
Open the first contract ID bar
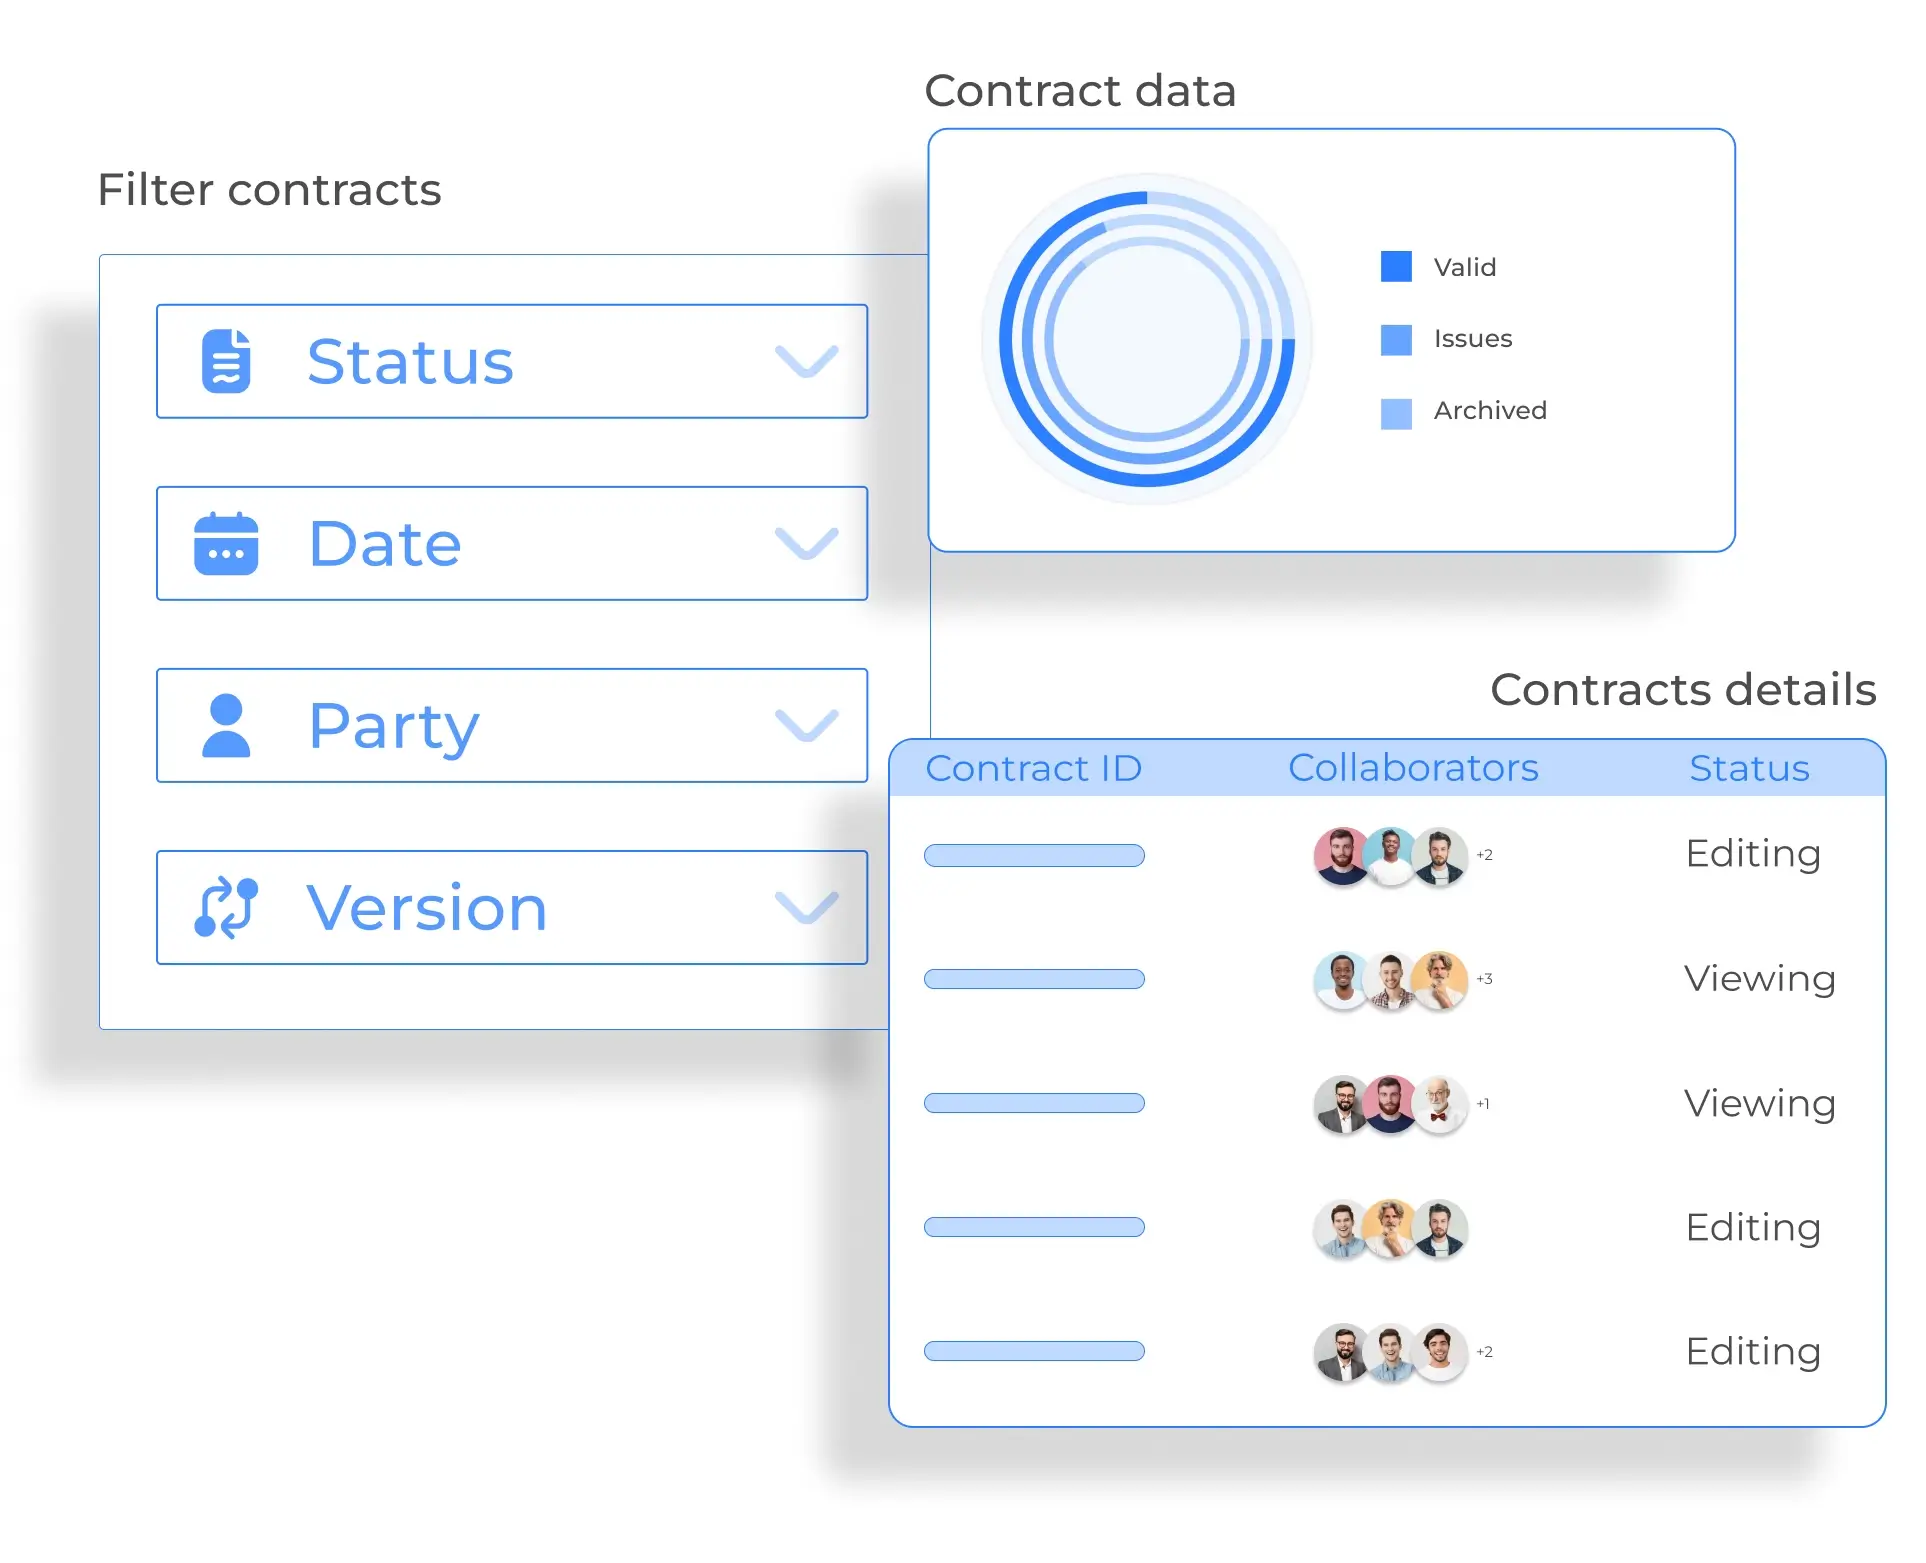pos(1034,855)
